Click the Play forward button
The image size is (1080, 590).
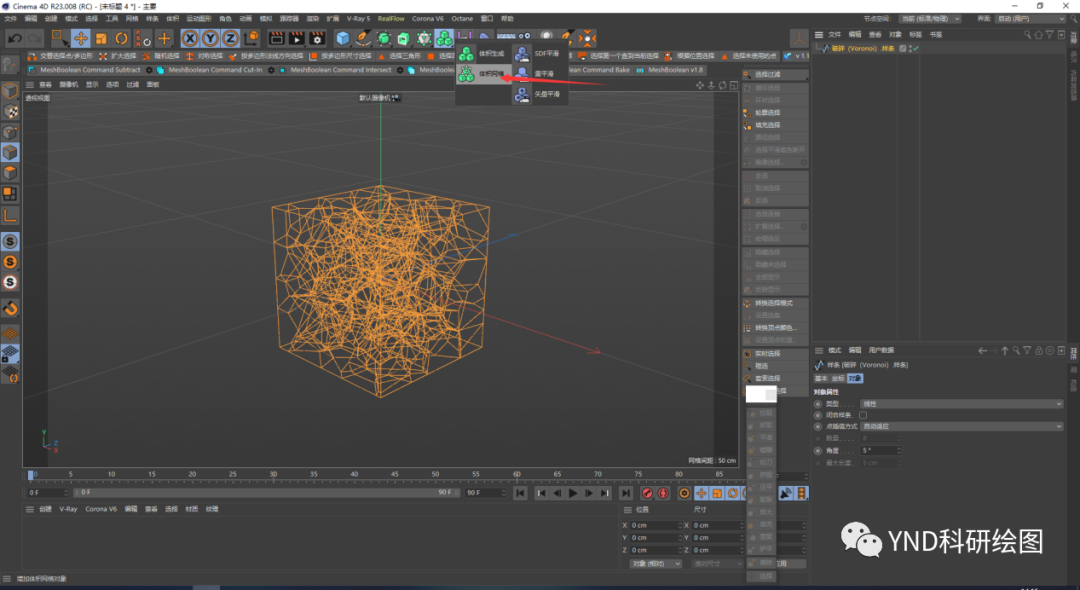pyautogui.click(x=573, y=493)
